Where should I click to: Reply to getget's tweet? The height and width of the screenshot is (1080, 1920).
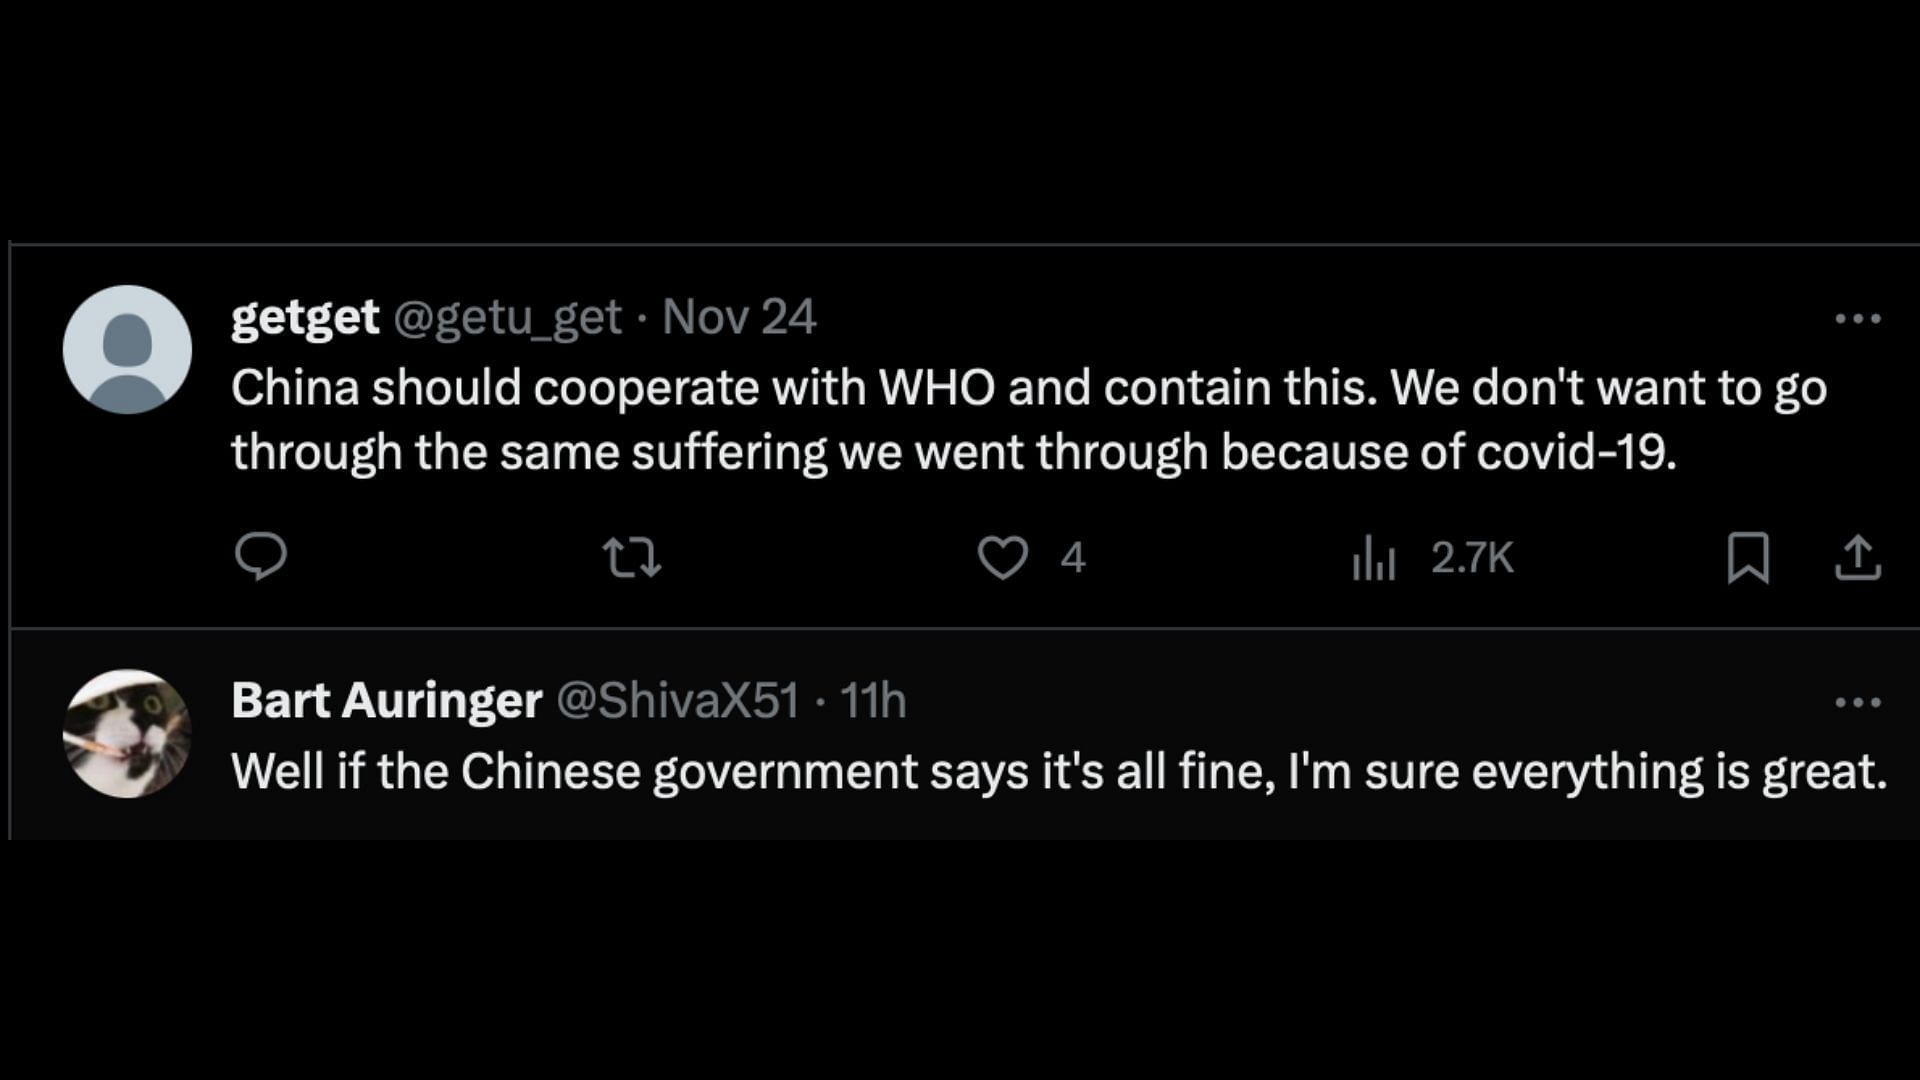(261, 557)
